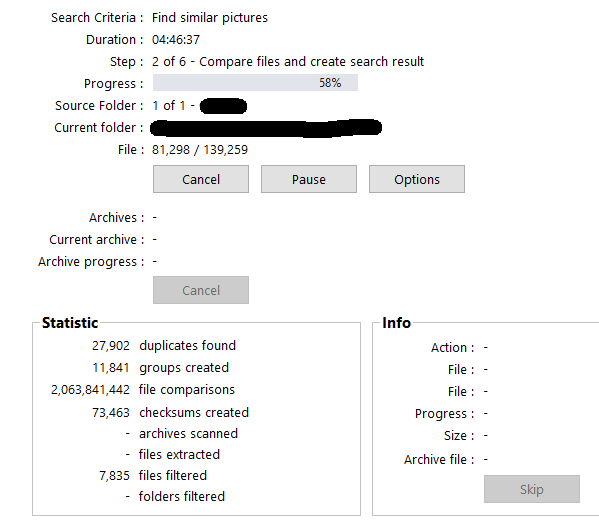Screen dimensions: 599x525
Task: Click the Cancel button beside Pause
Action: click(x=201, y=179)
